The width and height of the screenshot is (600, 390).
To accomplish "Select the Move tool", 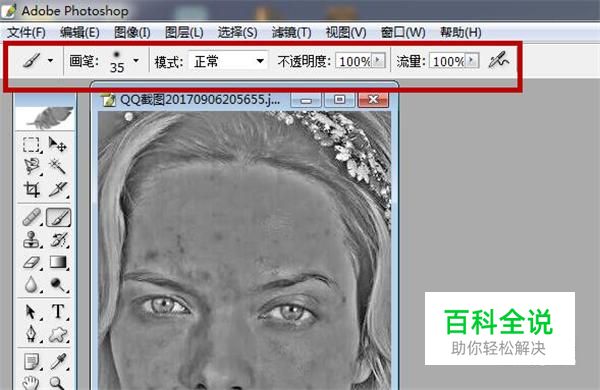I will pos(58,145).
